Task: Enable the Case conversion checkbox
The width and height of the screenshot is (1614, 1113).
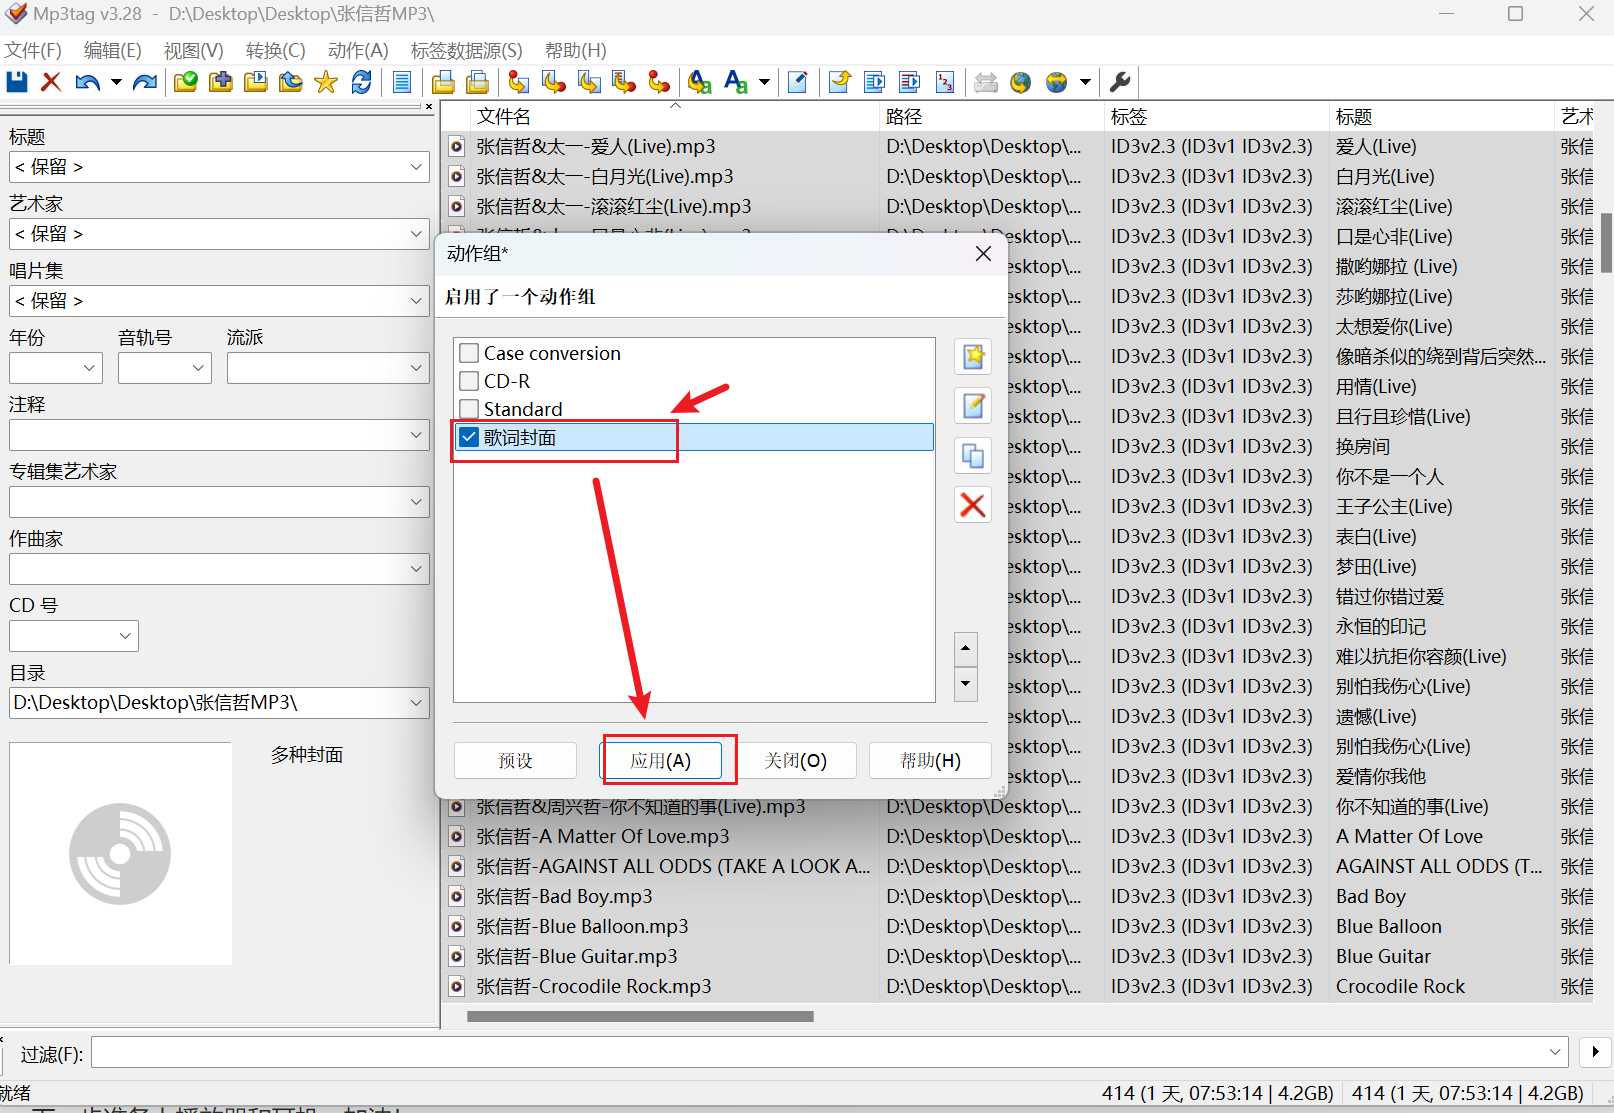Action: [469, 353]
